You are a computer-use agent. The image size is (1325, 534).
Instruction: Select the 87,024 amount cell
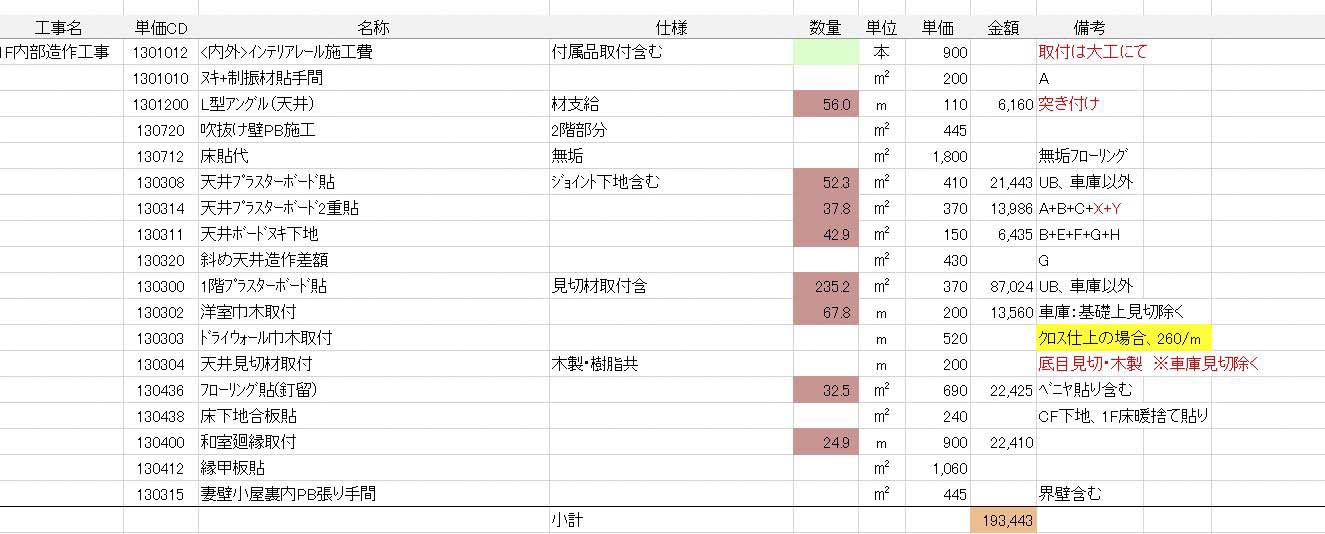(1003, 286)
